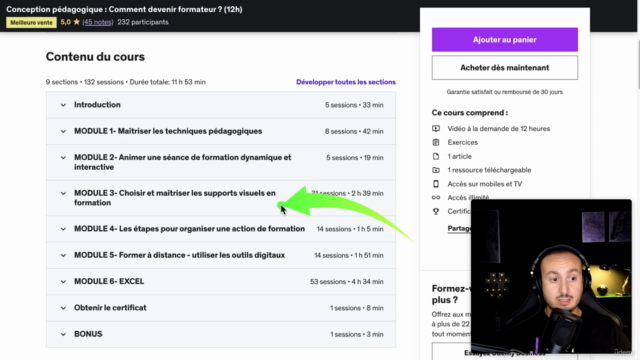This screenshot has height=360, width=640.
Task: Open the 45 notes ratings link
Action: pos(98,22)
